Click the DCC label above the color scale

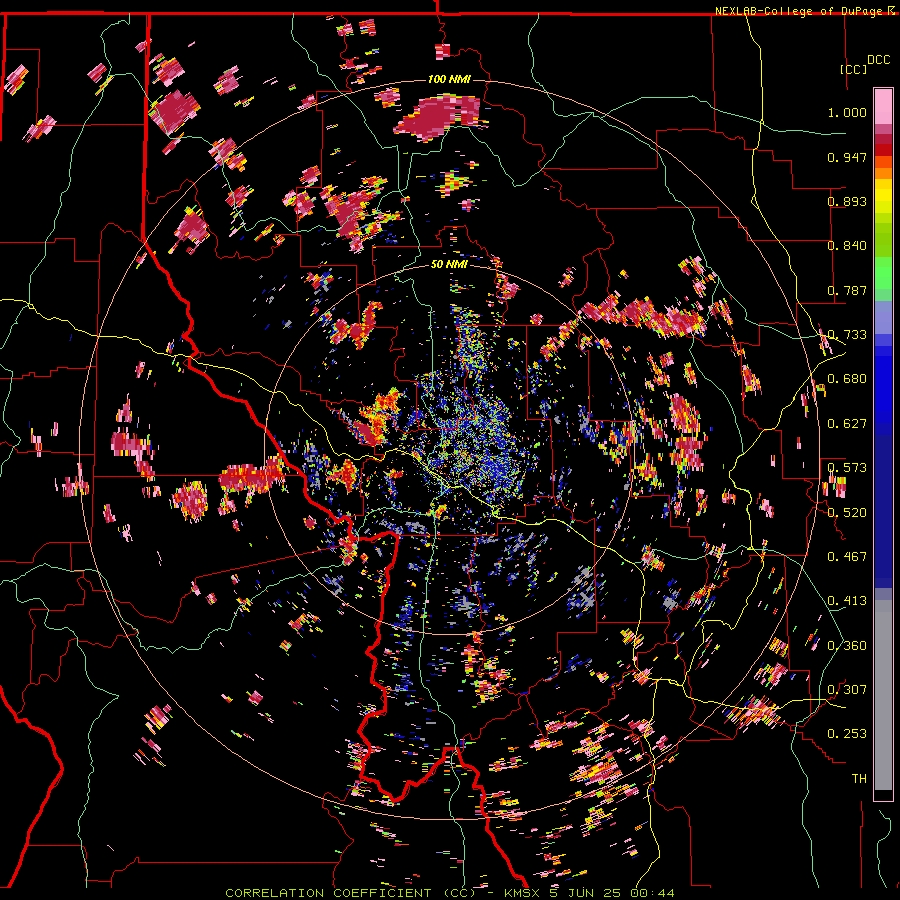[x=878, y=60]
